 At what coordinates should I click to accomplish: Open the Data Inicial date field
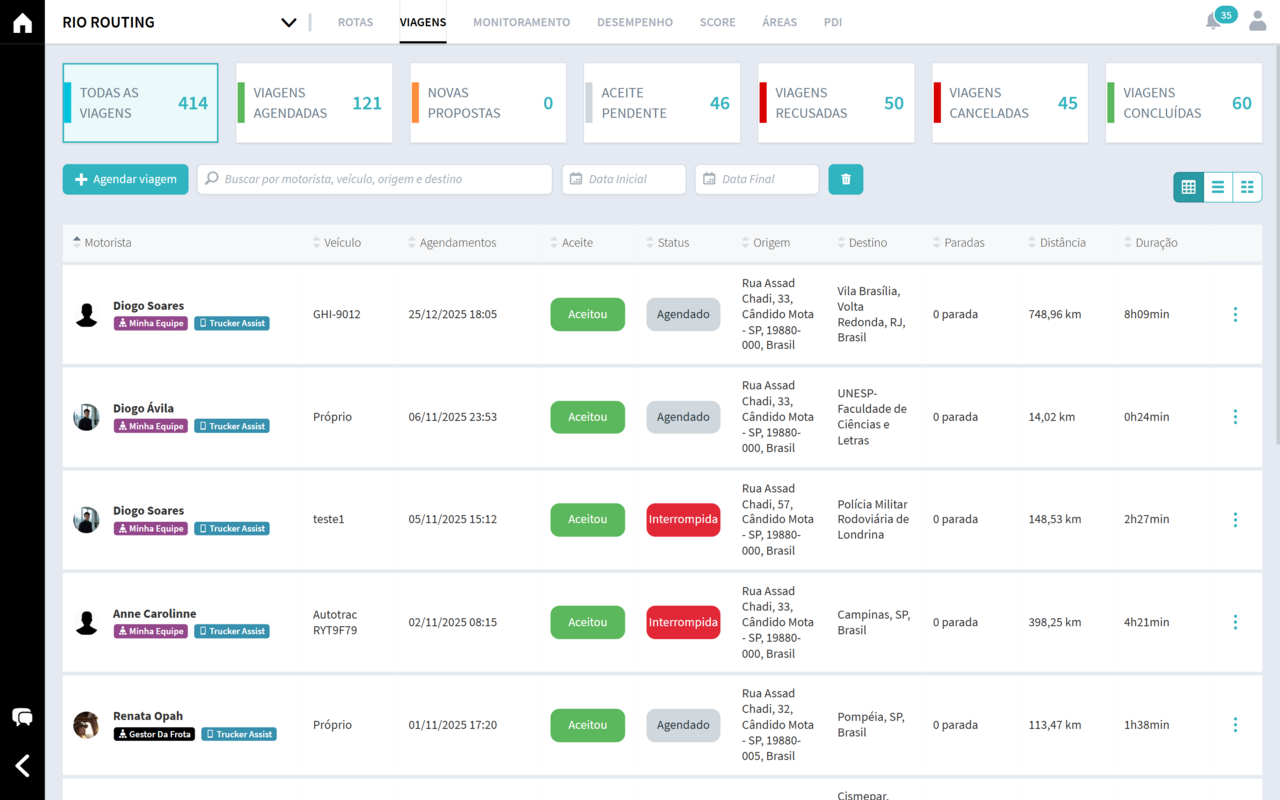click(624, 179)
